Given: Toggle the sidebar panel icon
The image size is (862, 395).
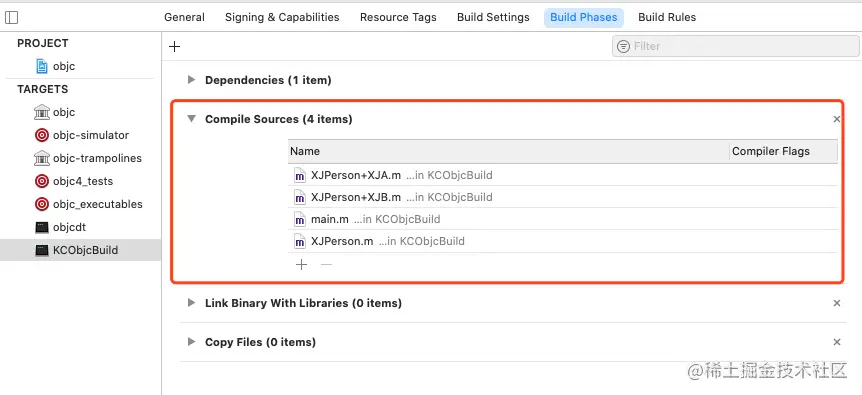Looking at the screenshot, I should pyautogui.click(x=11, y=18).
